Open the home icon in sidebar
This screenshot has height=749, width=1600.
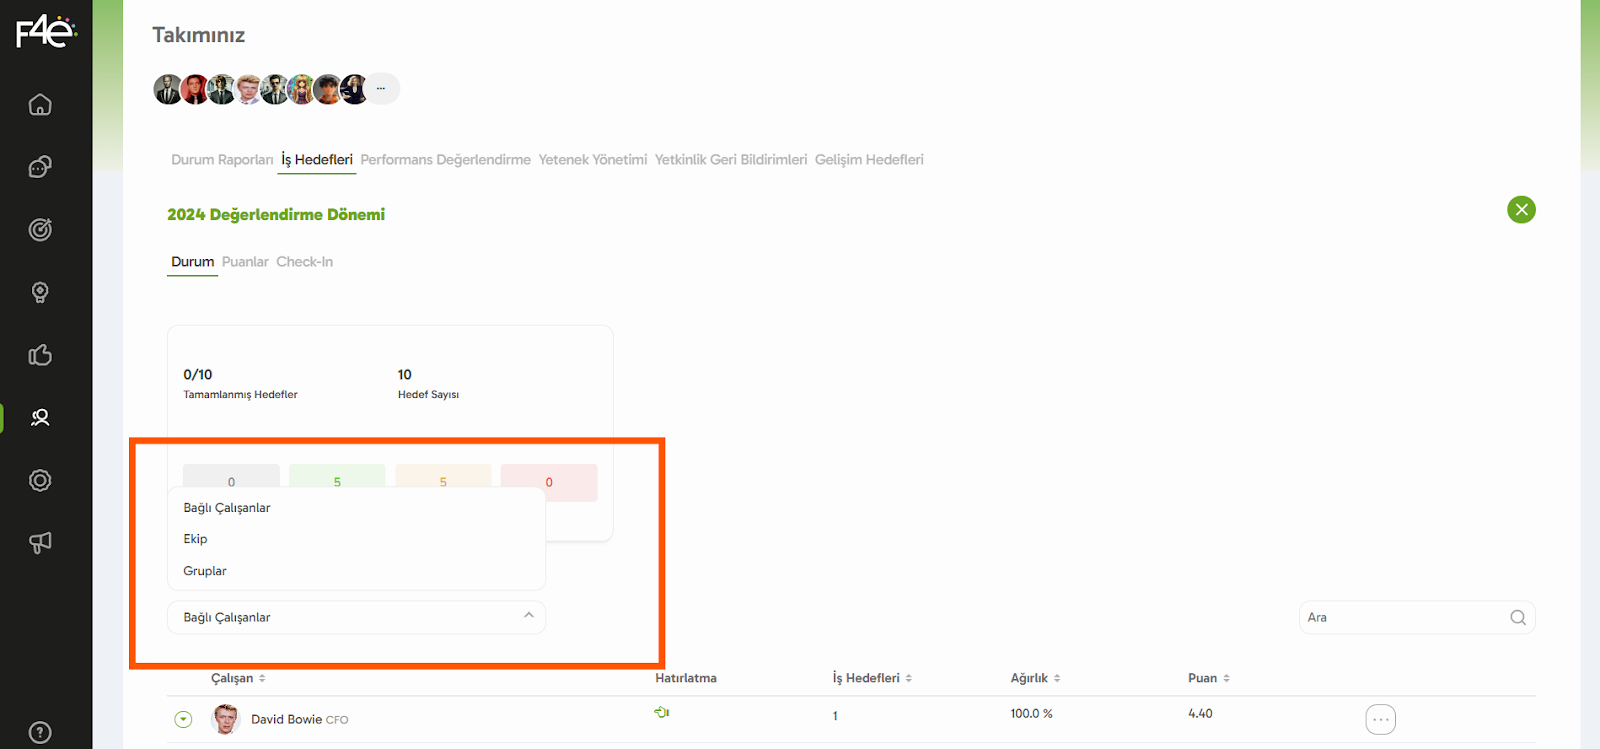click(40, 105)
